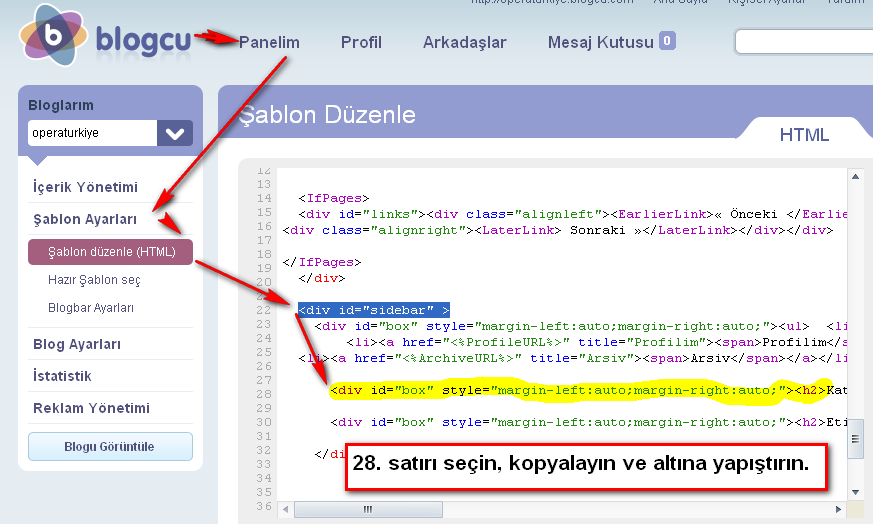Click the Bloglarım heading
873x524 pixels.
pyautogui.click(x=61, y=105)
